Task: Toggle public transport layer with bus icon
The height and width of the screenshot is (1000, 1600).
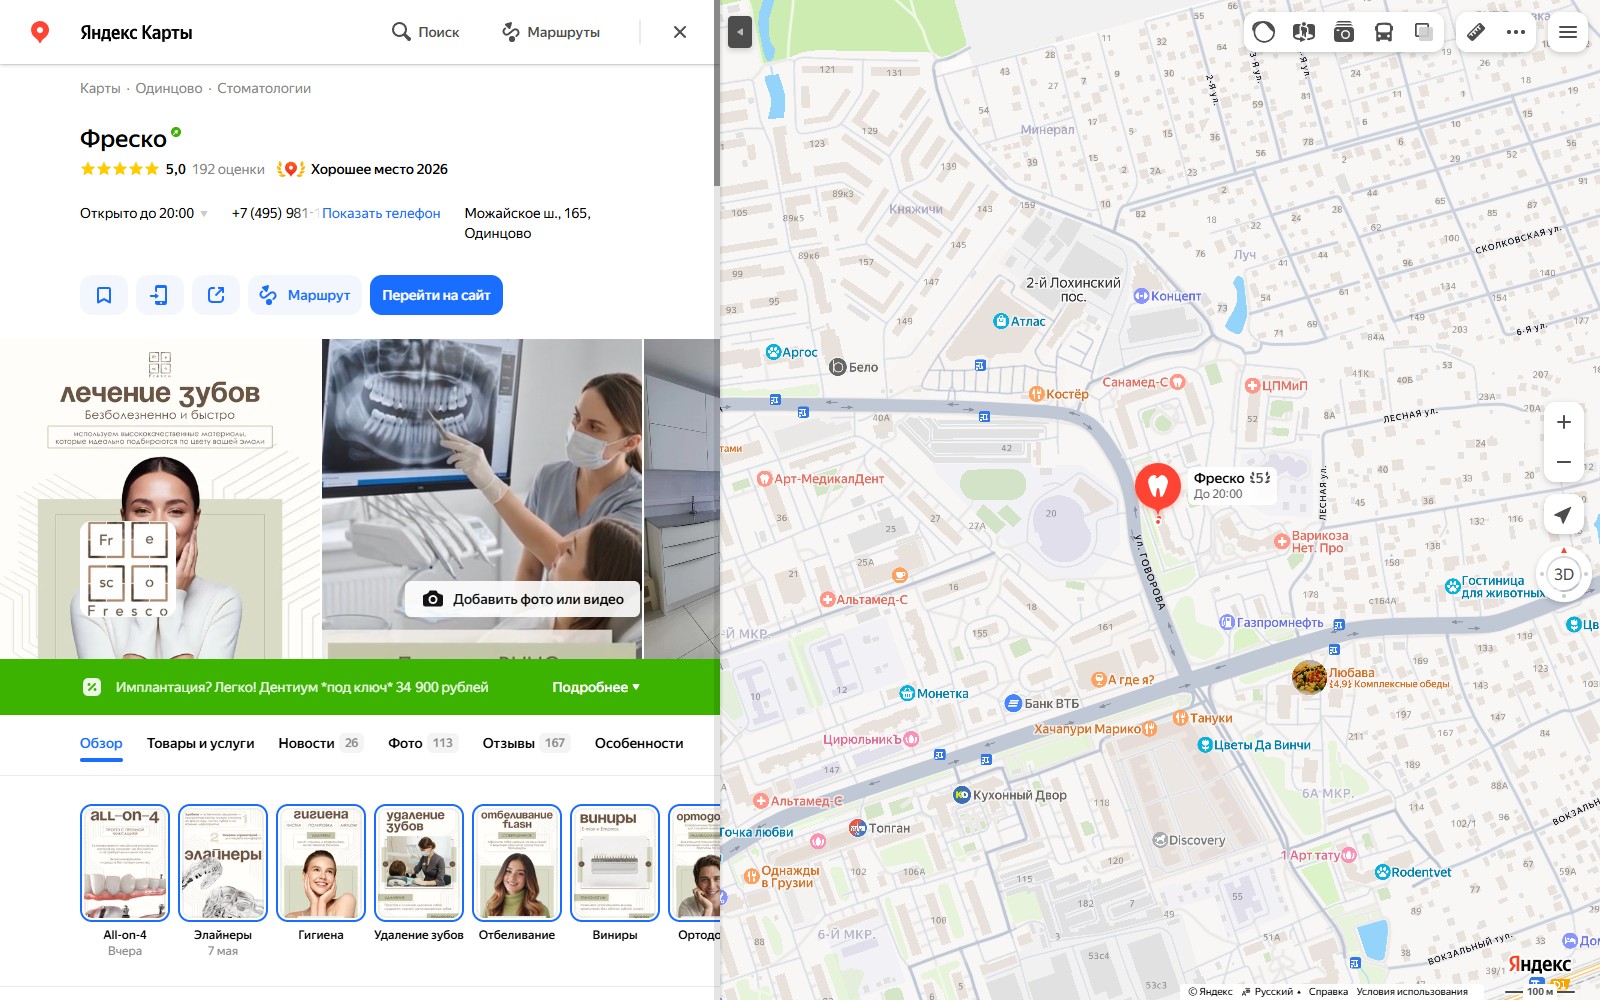Action: 1384,32
